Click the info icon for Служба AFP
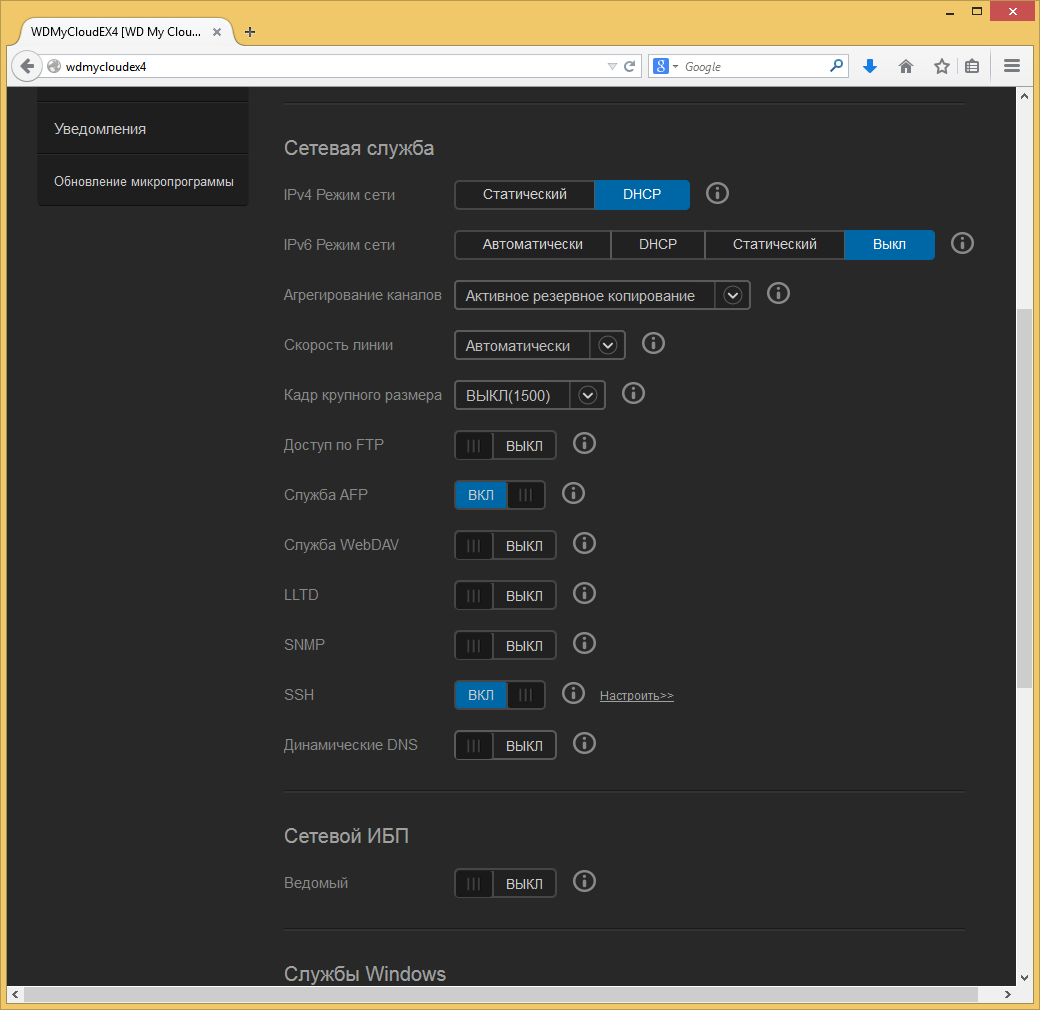The height and width of the screenshot is (1010, 1040). click(573, 493)
